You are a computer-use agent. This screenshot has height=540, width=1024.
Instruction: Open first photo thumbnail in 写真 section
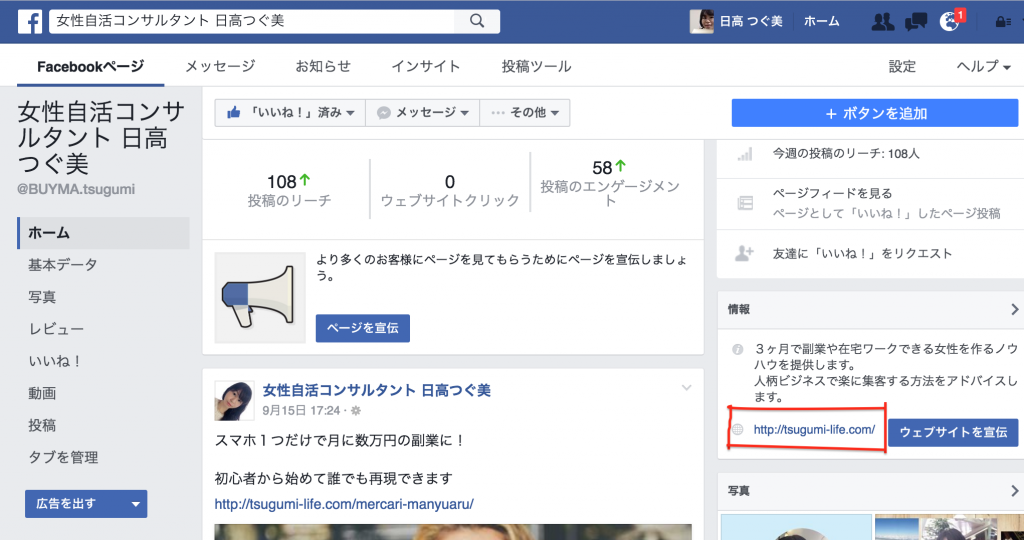click(796, 527)
